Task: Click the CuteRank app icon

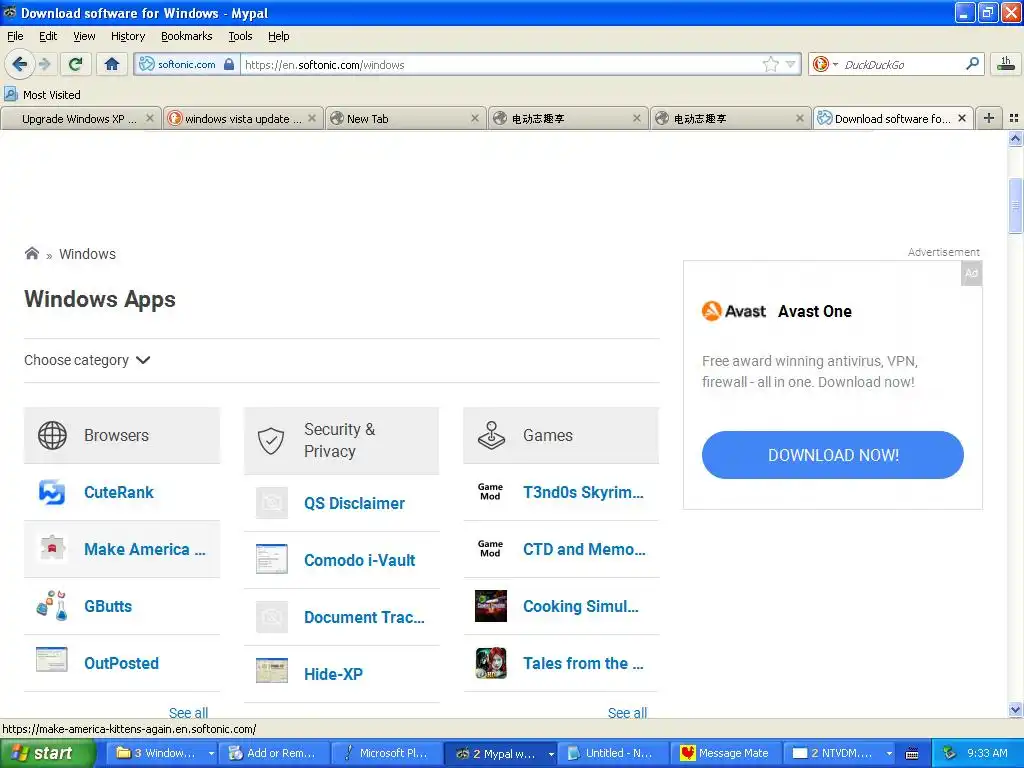Action: pyautogui.click(x=52, y=492)
